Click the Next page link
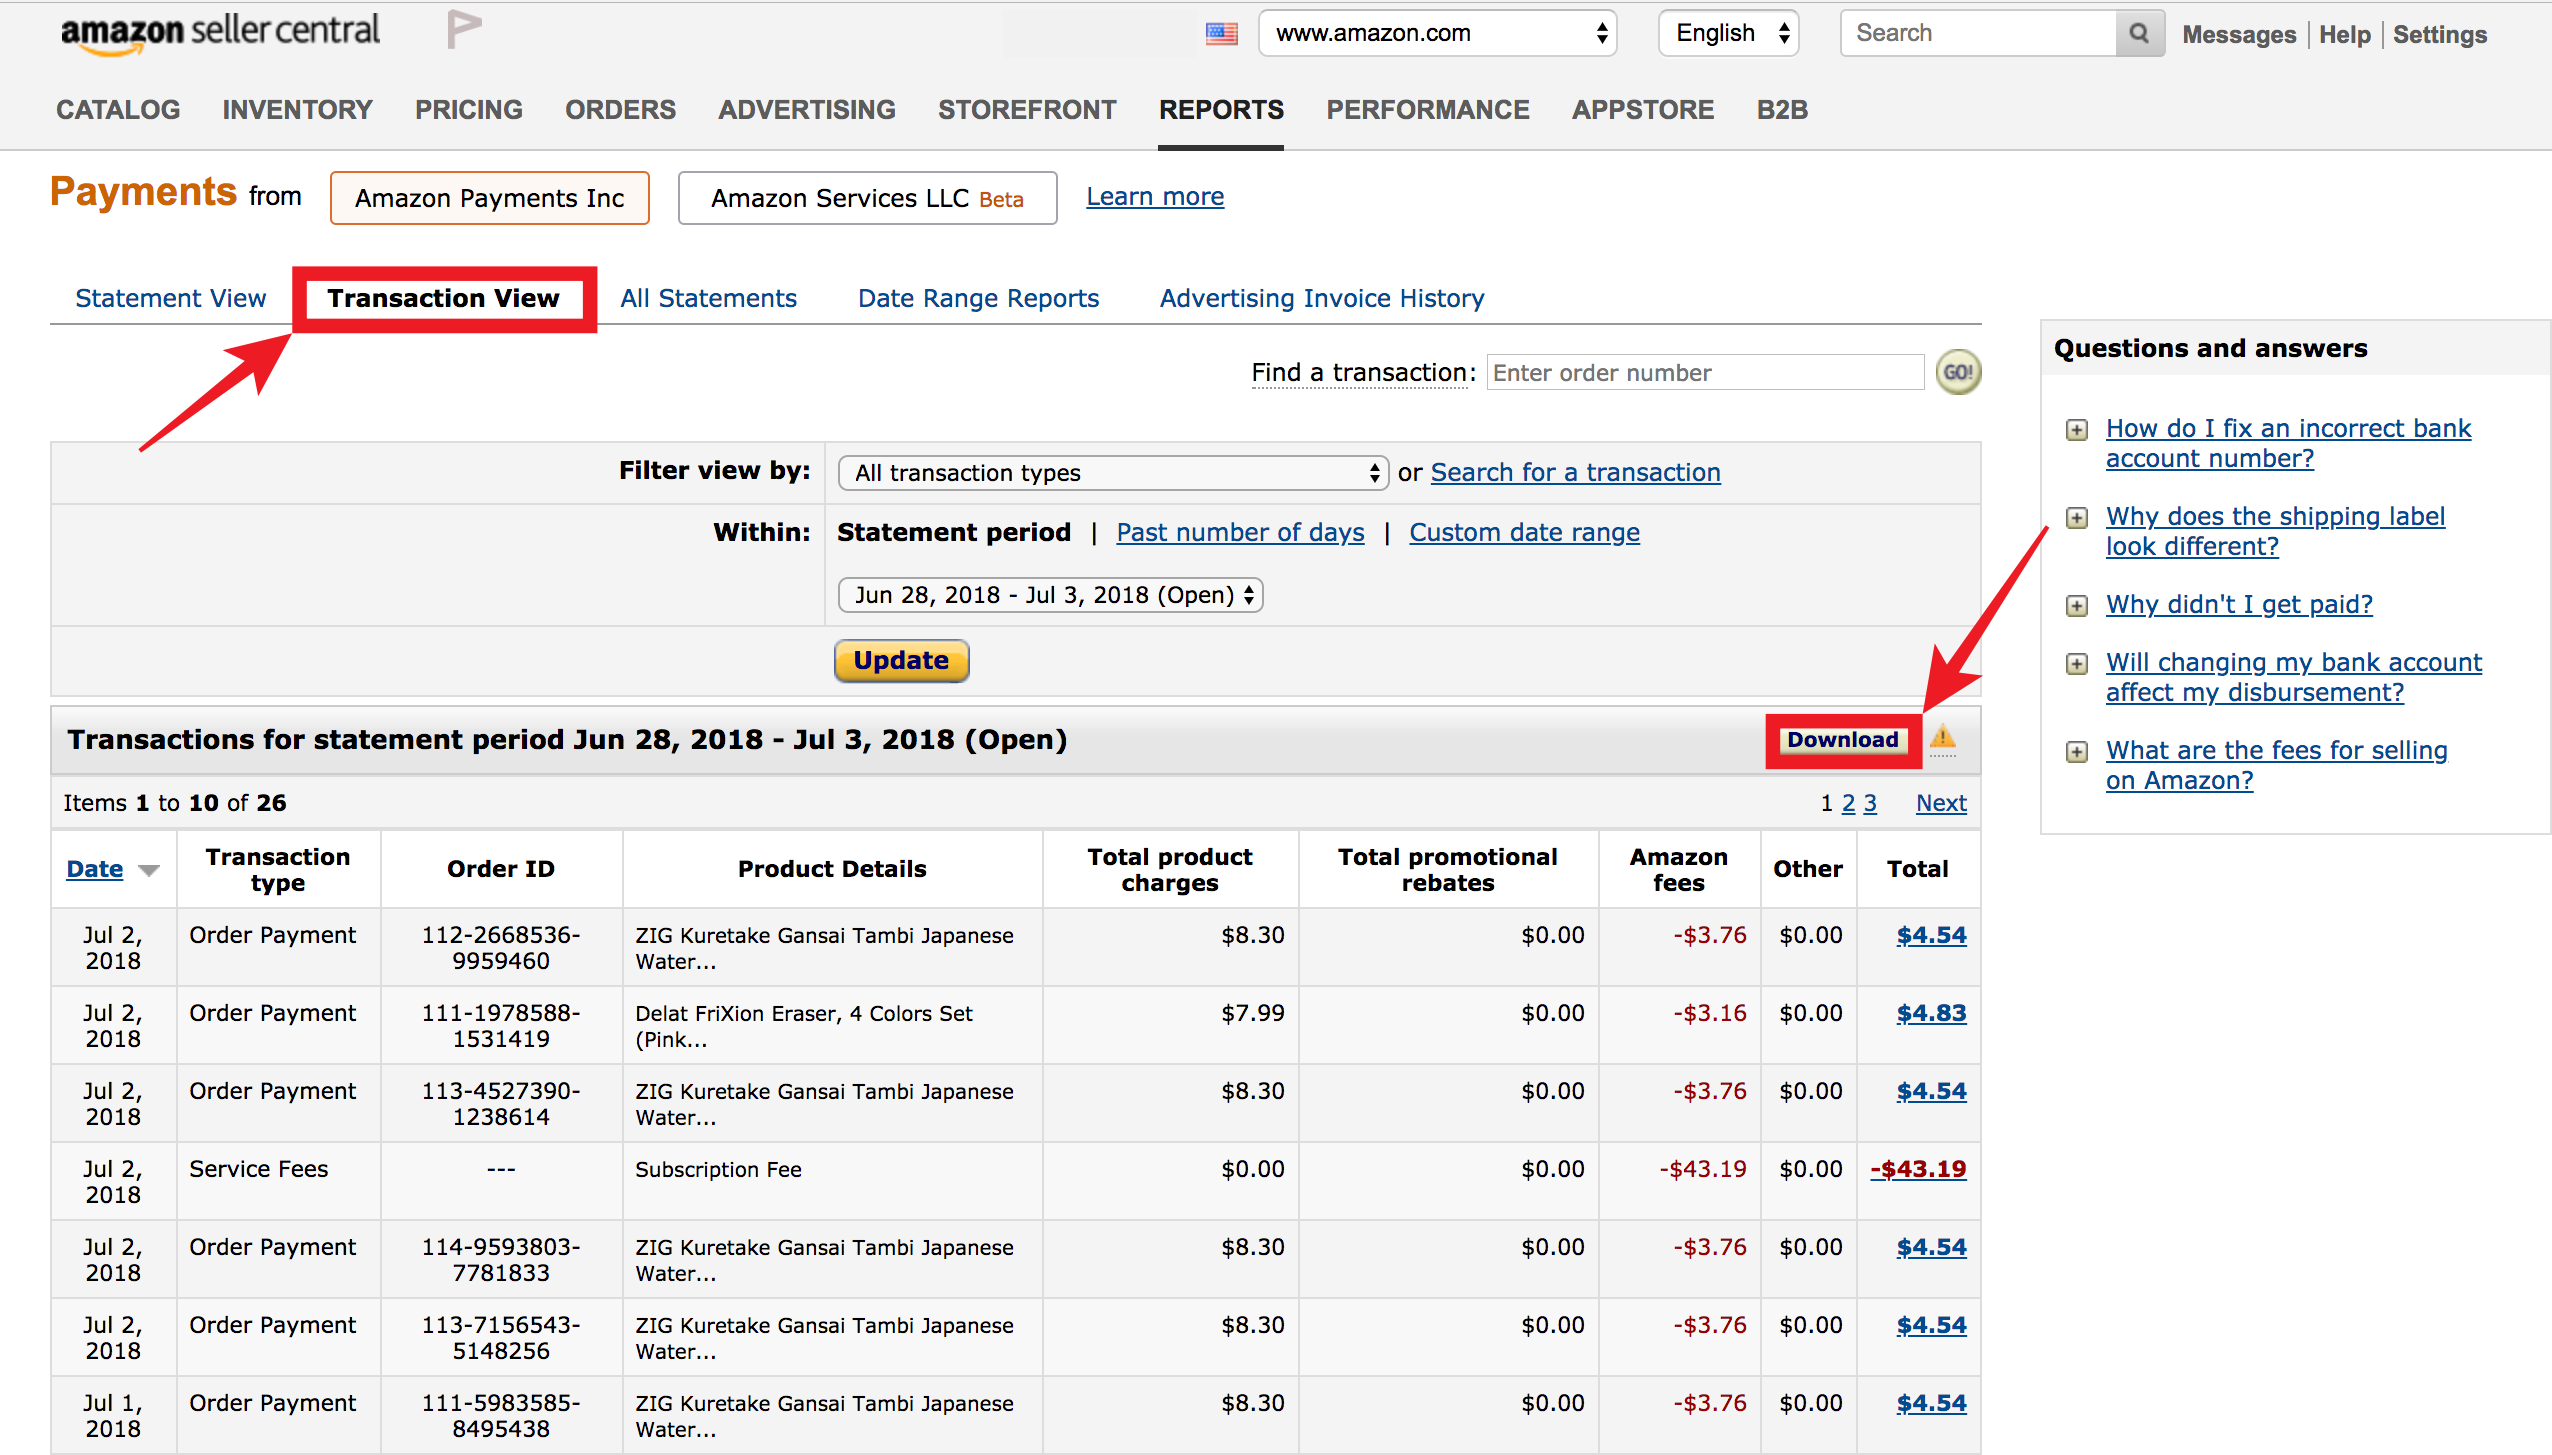The height and width of the screenshot is (1455, 2552). click(1941, 803)
